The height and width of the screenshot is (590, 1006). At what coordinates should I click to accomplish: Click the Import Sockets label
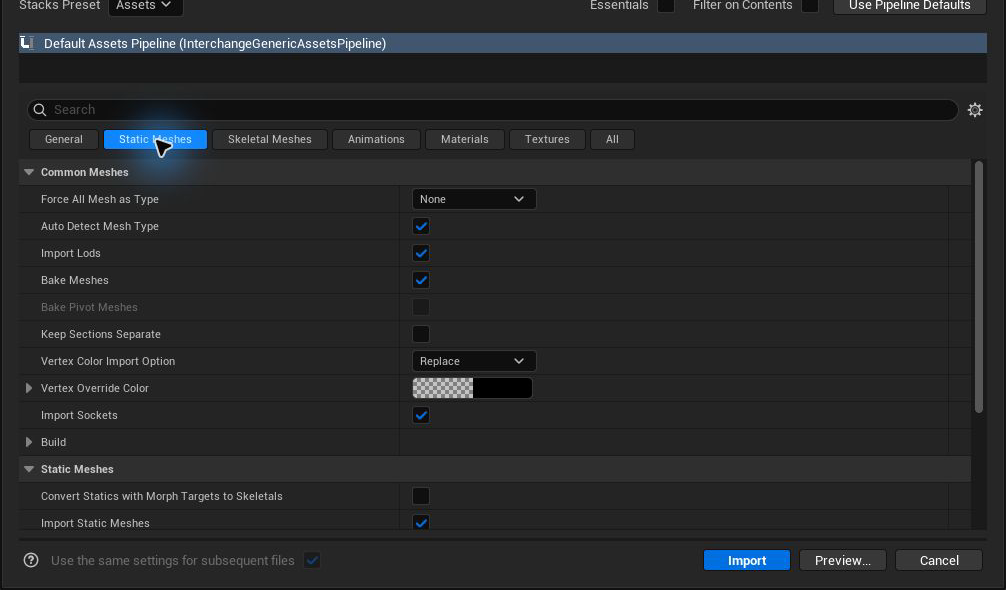tap(79, 415)
